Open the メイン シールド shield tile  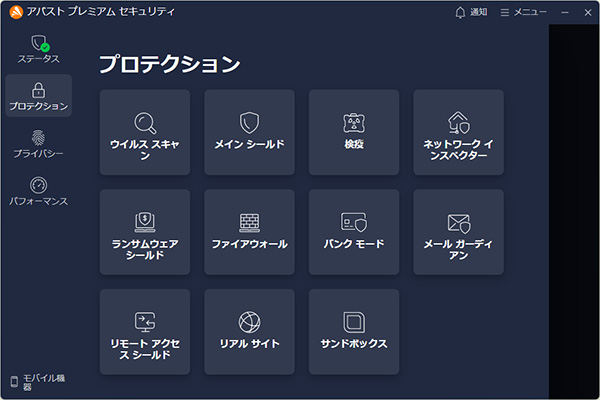249,132
